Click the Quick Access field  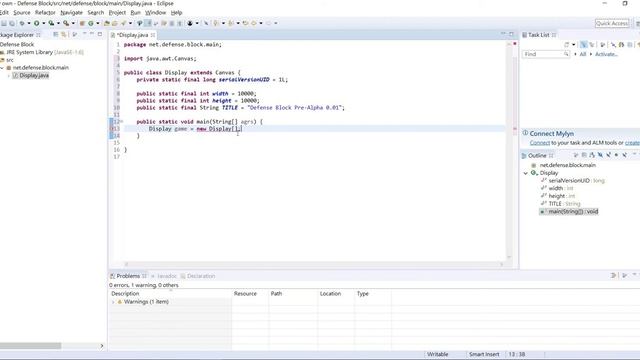pyautogui.click(x=611, y=23)
